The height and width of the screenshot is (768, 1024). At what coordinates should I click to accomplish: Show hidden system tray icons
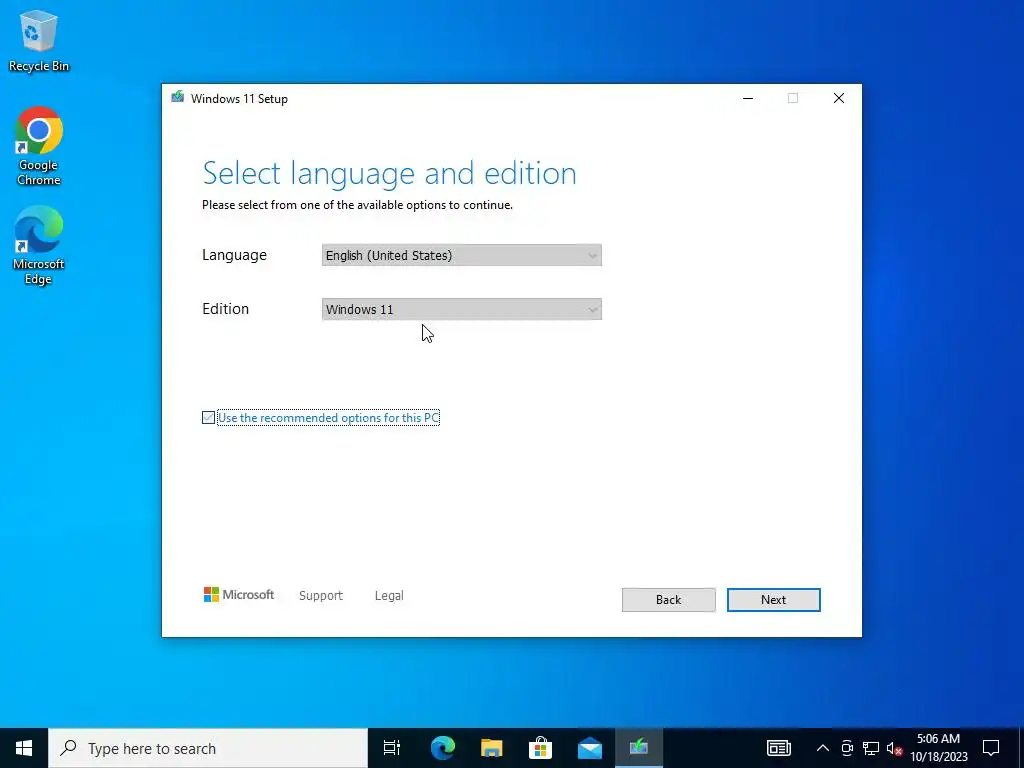823,748
